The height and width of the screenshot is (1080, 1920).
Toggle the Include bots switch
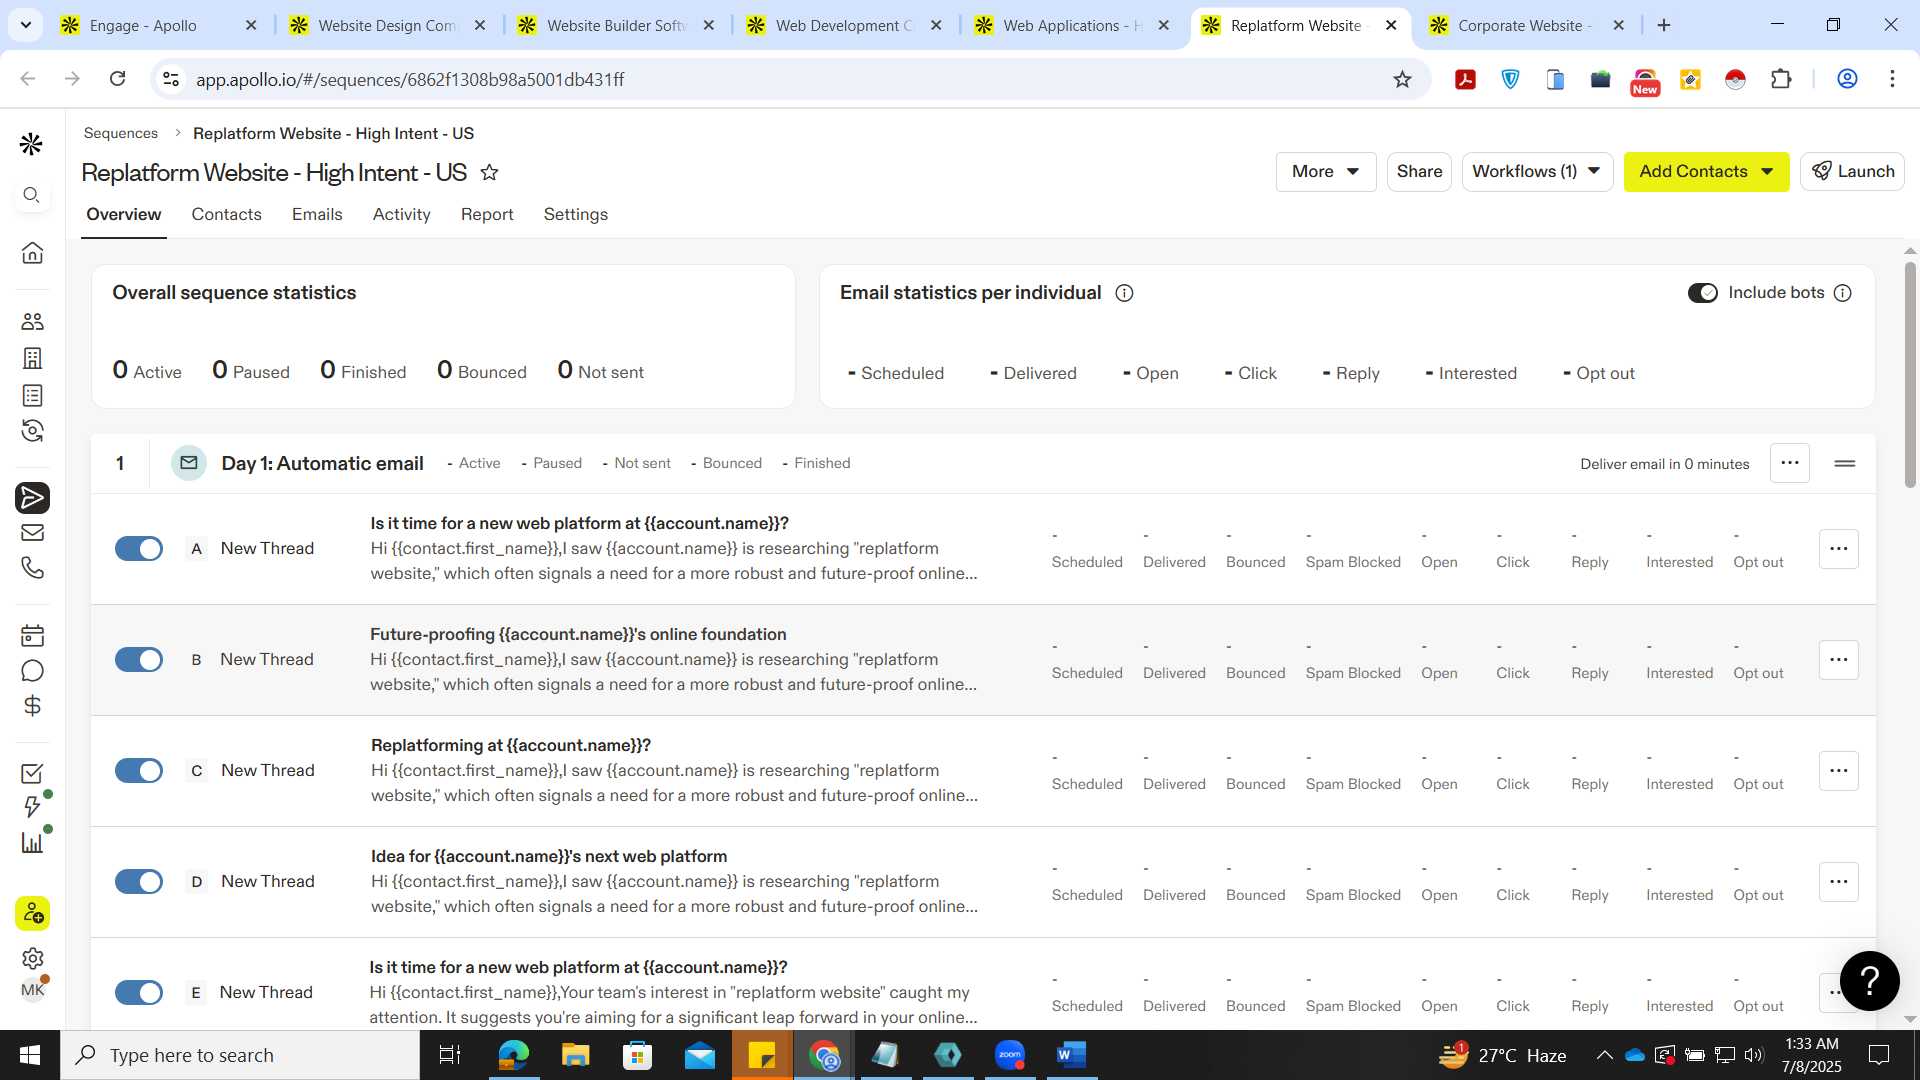point(1702,293)
